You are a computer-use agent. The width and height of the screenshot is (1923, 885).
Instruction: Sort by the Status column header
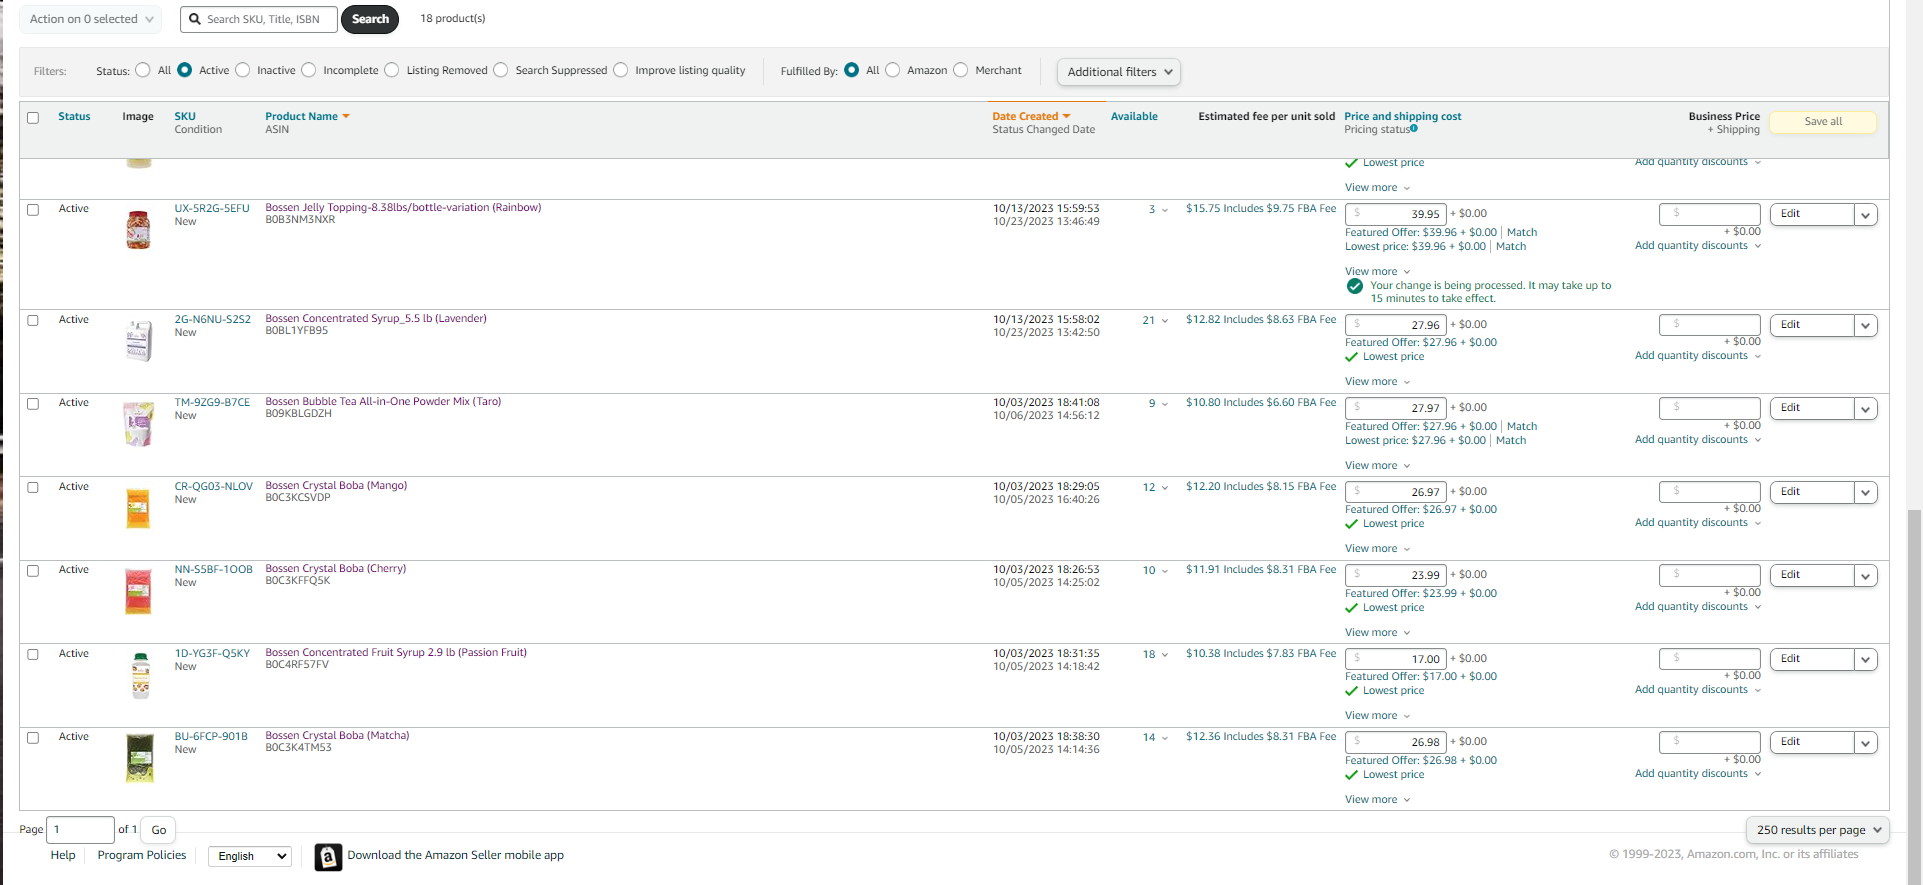tap(74, 117)
